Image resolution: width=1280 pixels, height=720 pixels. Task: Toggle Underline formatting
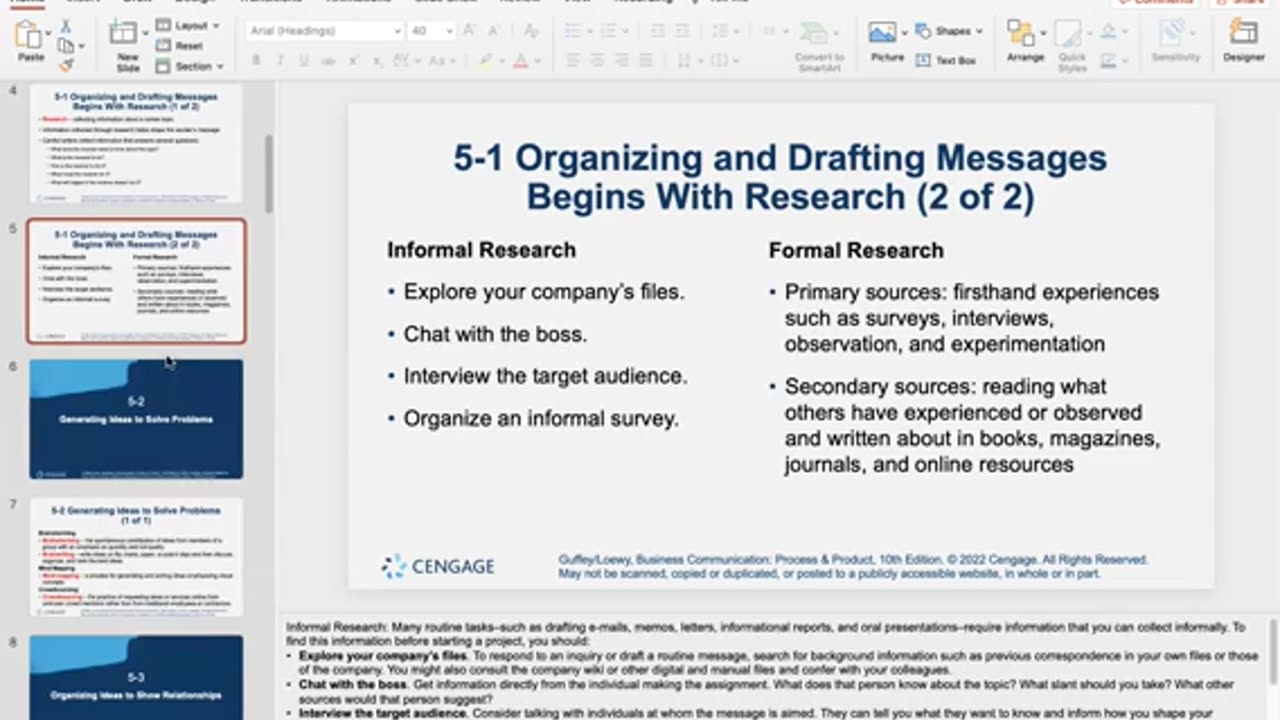pos(304,61)
